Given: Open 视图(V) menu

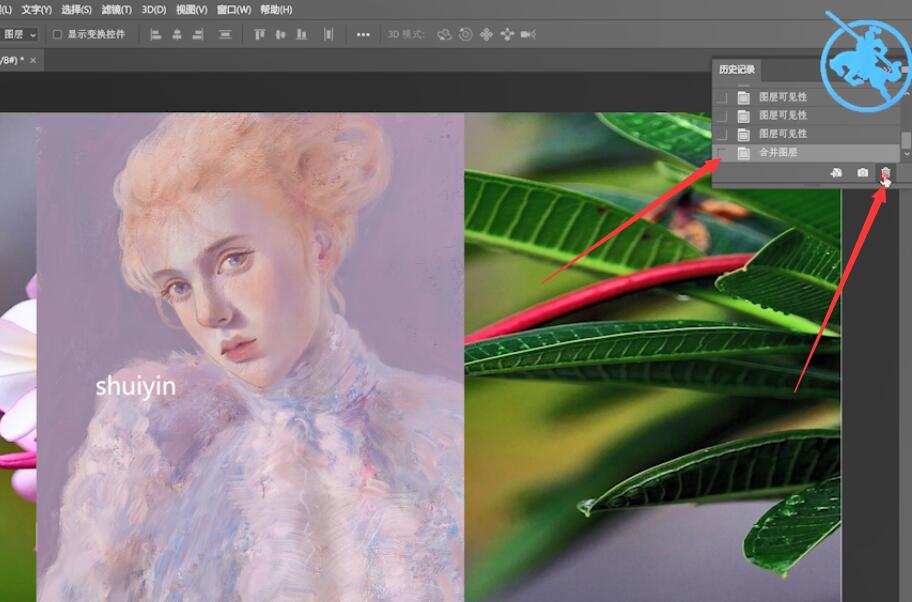Looking at the screenshot, I should click(x=191, y=10).
